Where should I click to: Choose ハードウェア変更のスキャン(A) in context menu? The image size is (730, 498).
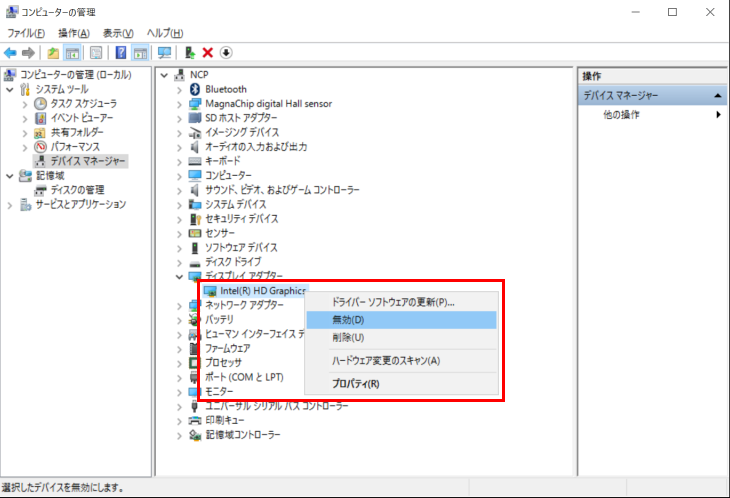tap(401, 361)
